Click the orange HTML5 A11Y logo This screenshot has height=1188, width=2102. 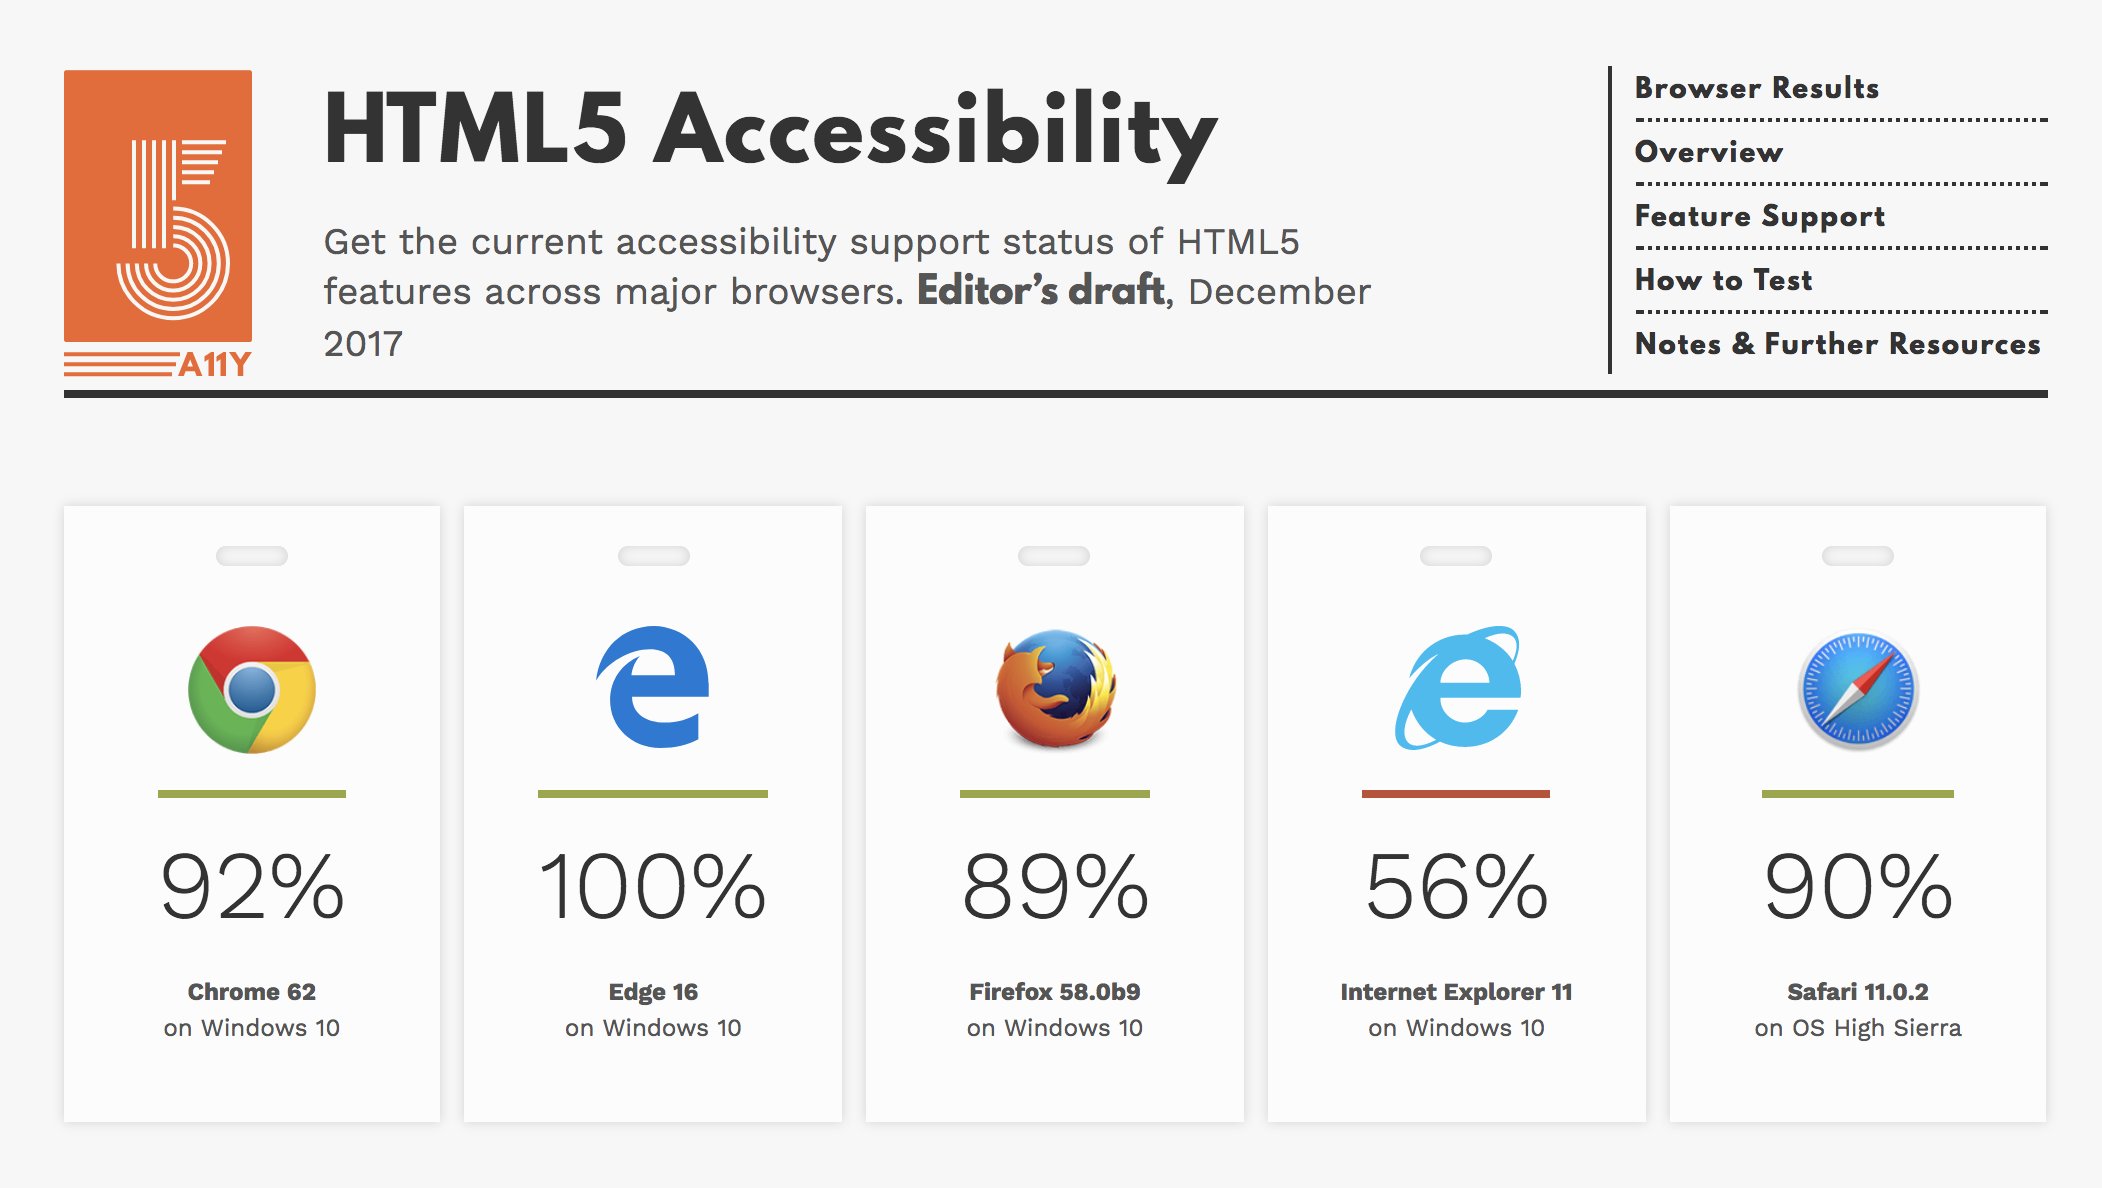point(158,224)
